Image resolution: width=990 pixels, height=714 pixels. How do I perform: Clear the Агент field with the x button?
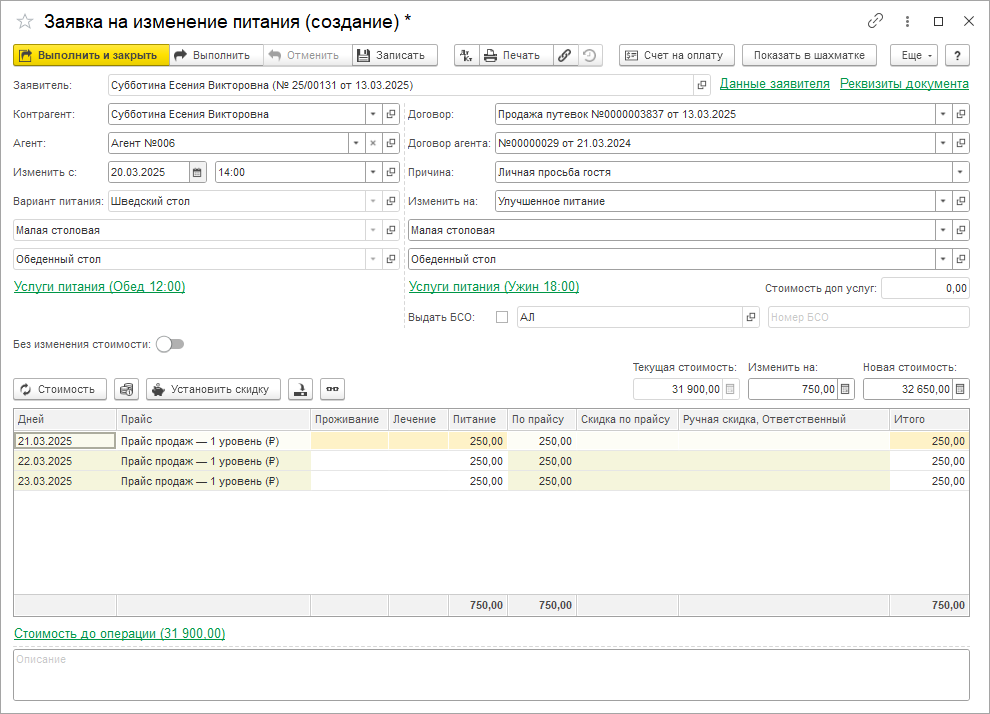click(373, 143)
